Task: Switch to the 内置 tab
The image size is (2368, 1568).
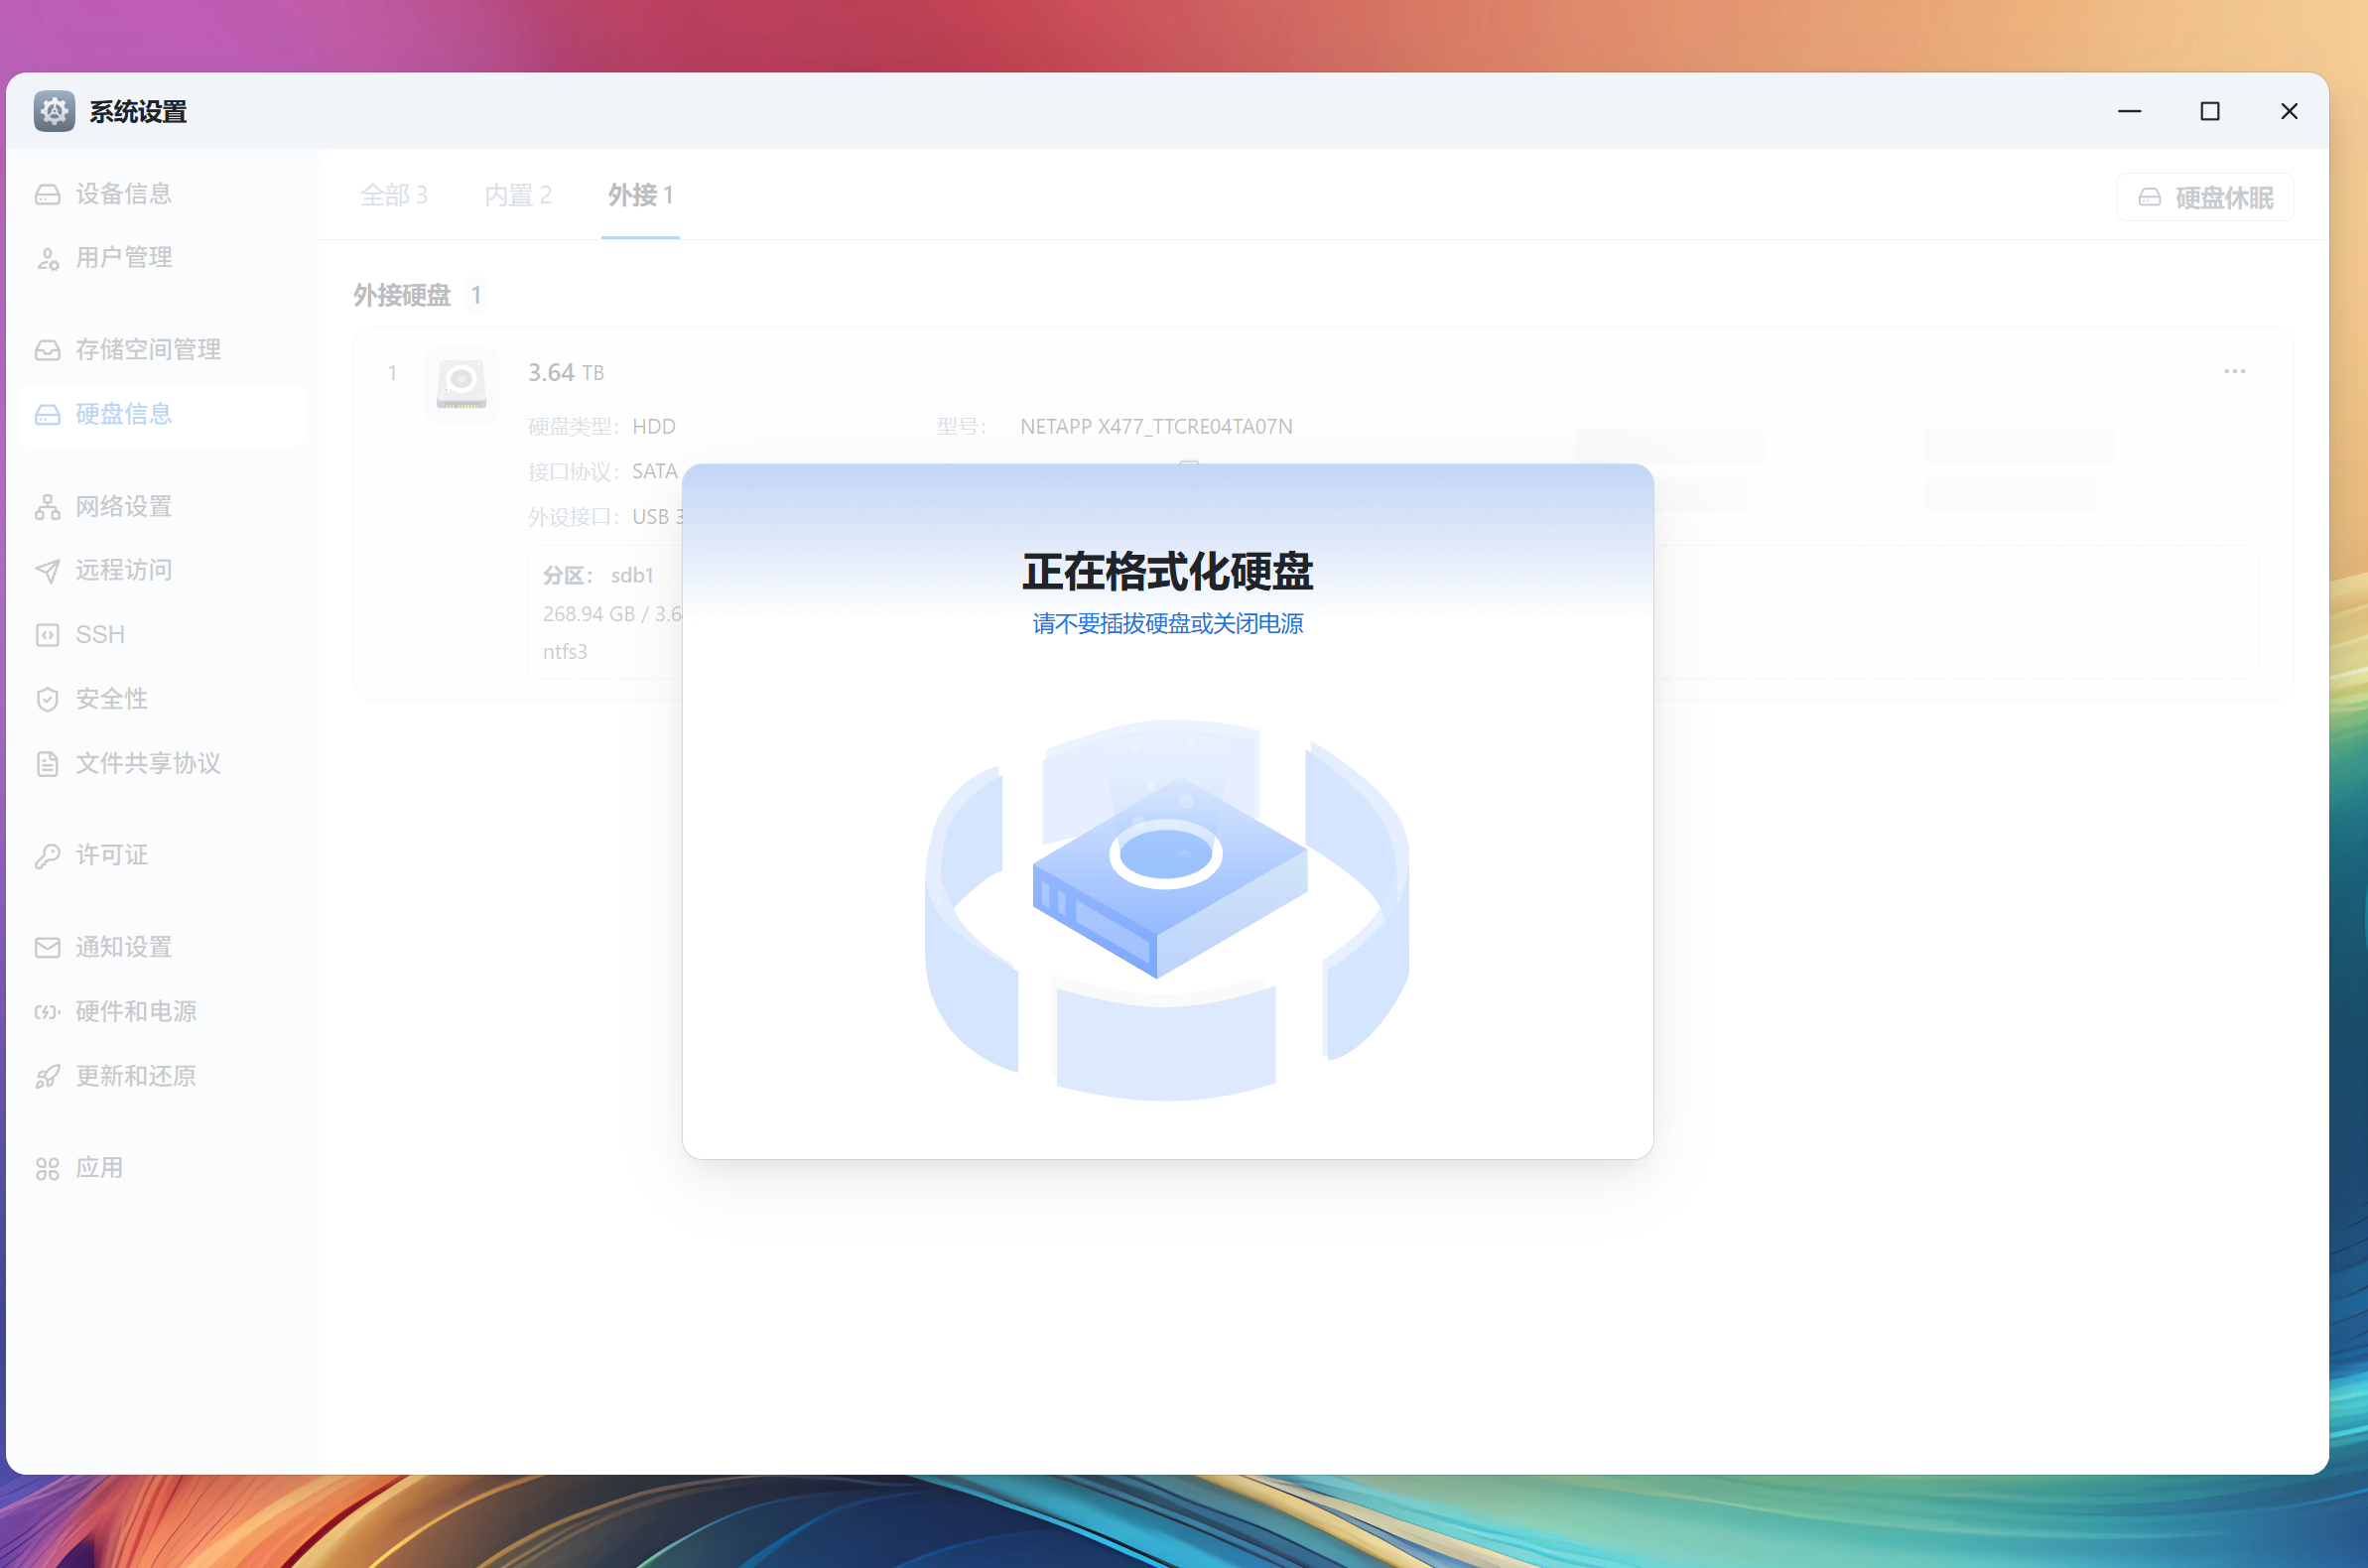Action: [x=517, y=195]
